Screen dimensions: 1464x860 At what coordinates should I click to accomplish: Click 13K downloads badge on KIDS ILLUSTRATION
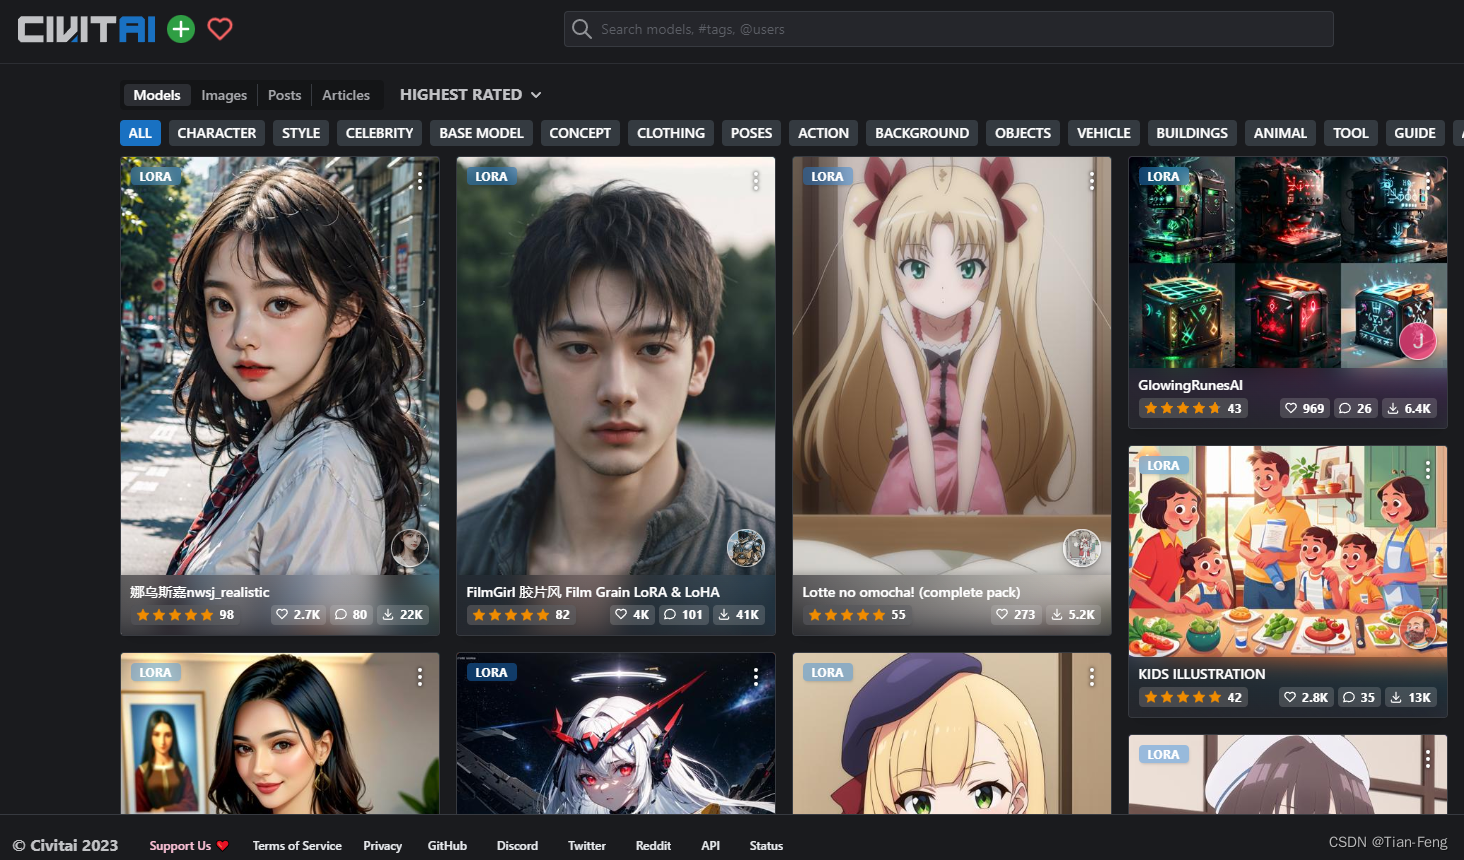[x=1410, y=697]
